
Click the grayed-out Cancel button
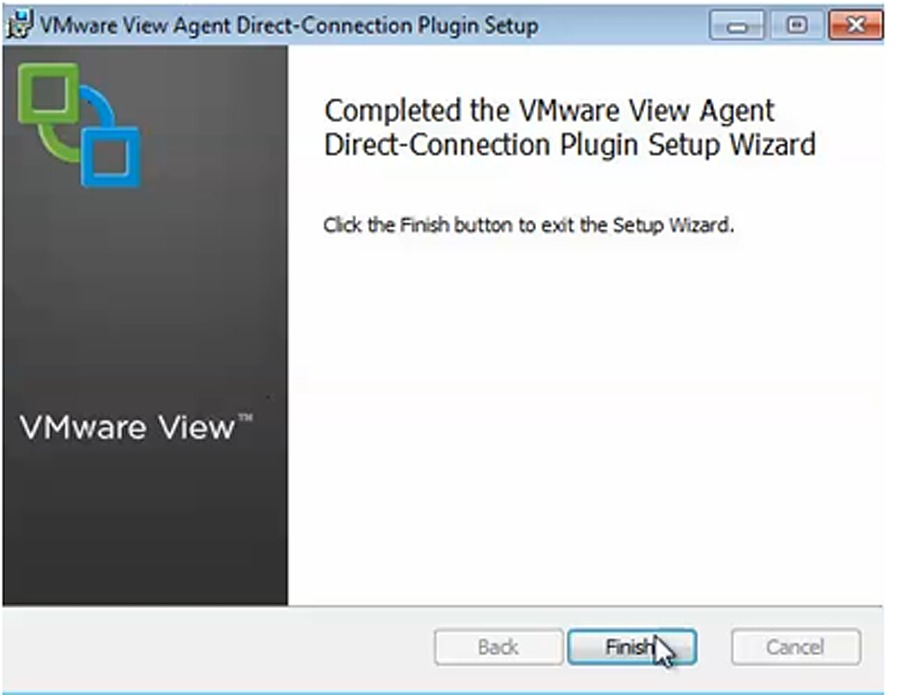click(x=796, y=647)
